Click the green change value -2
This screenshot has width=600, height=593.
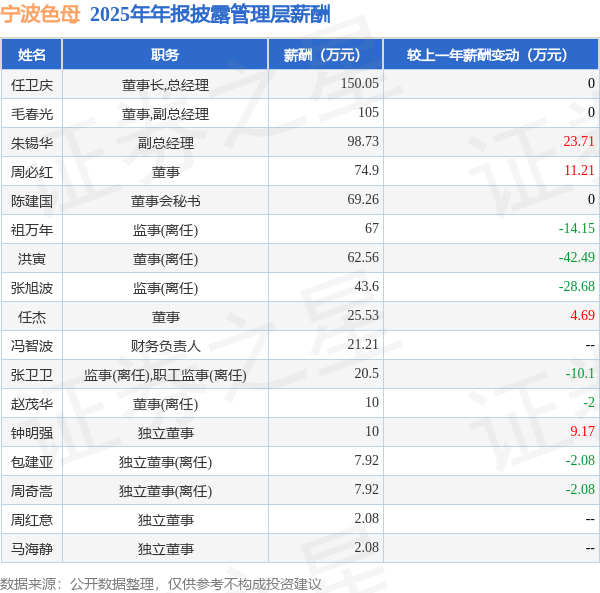[x=589, y=403]
